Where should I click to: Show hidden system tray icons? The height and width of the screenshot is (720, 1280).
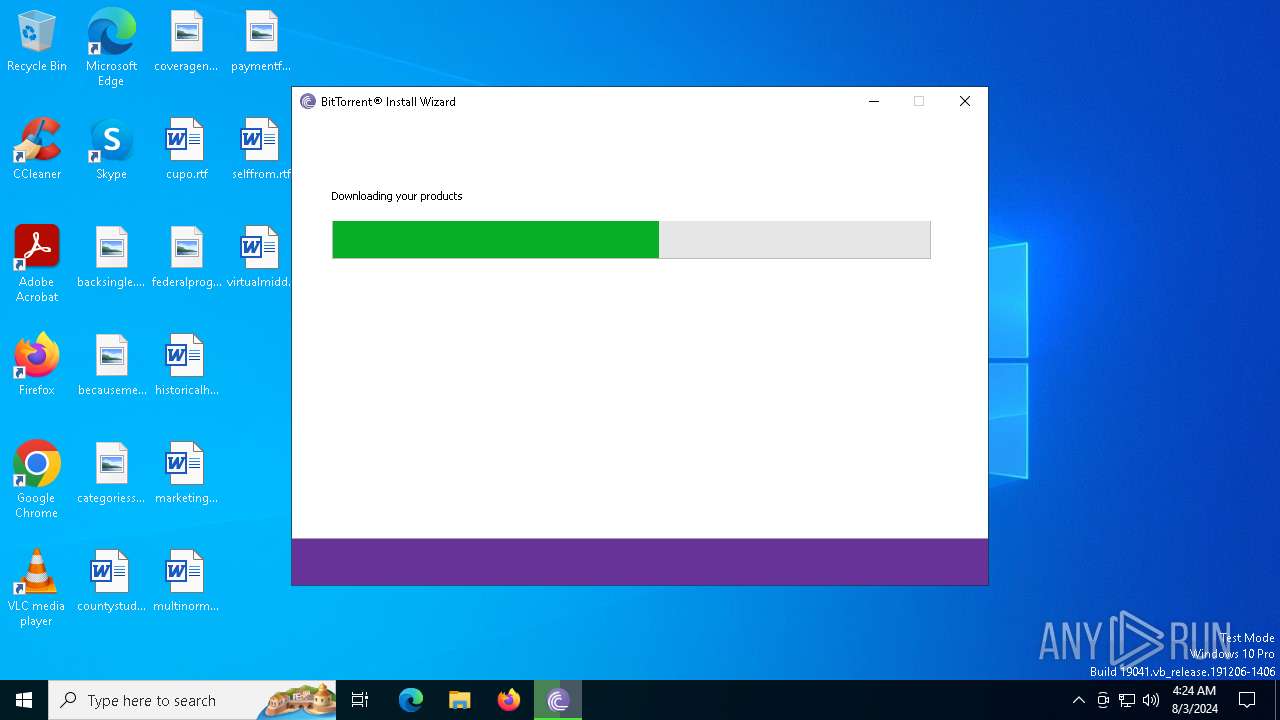tap(1078, 700)
